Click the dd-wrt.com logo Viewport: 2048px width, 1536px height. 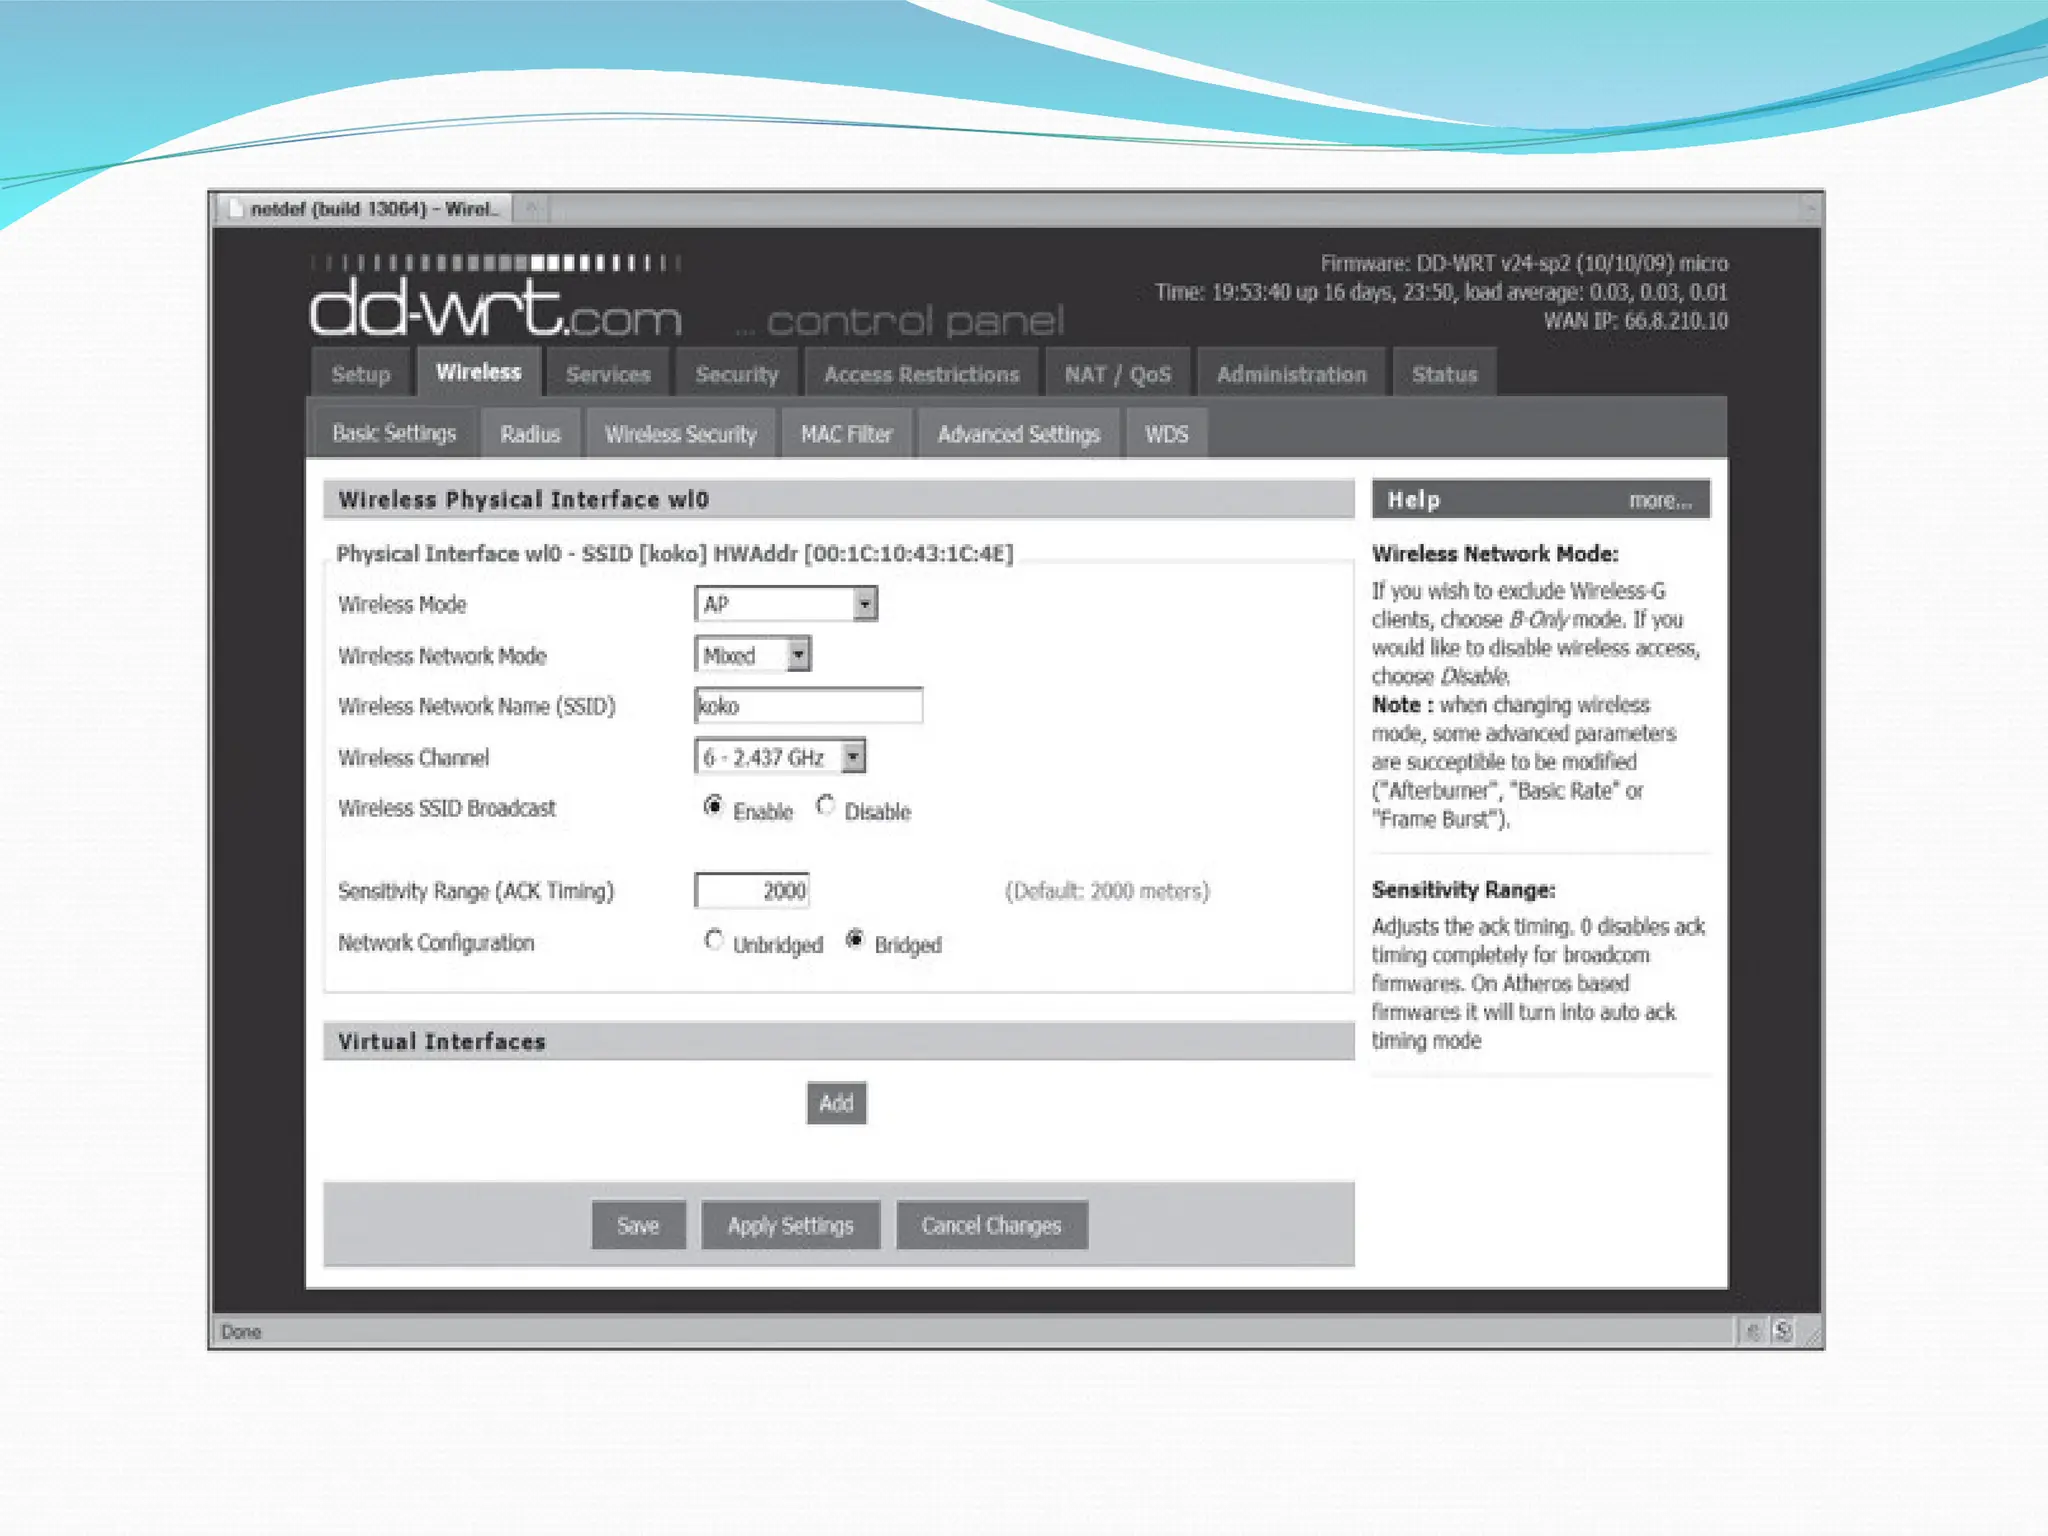(x=495, y=308)
